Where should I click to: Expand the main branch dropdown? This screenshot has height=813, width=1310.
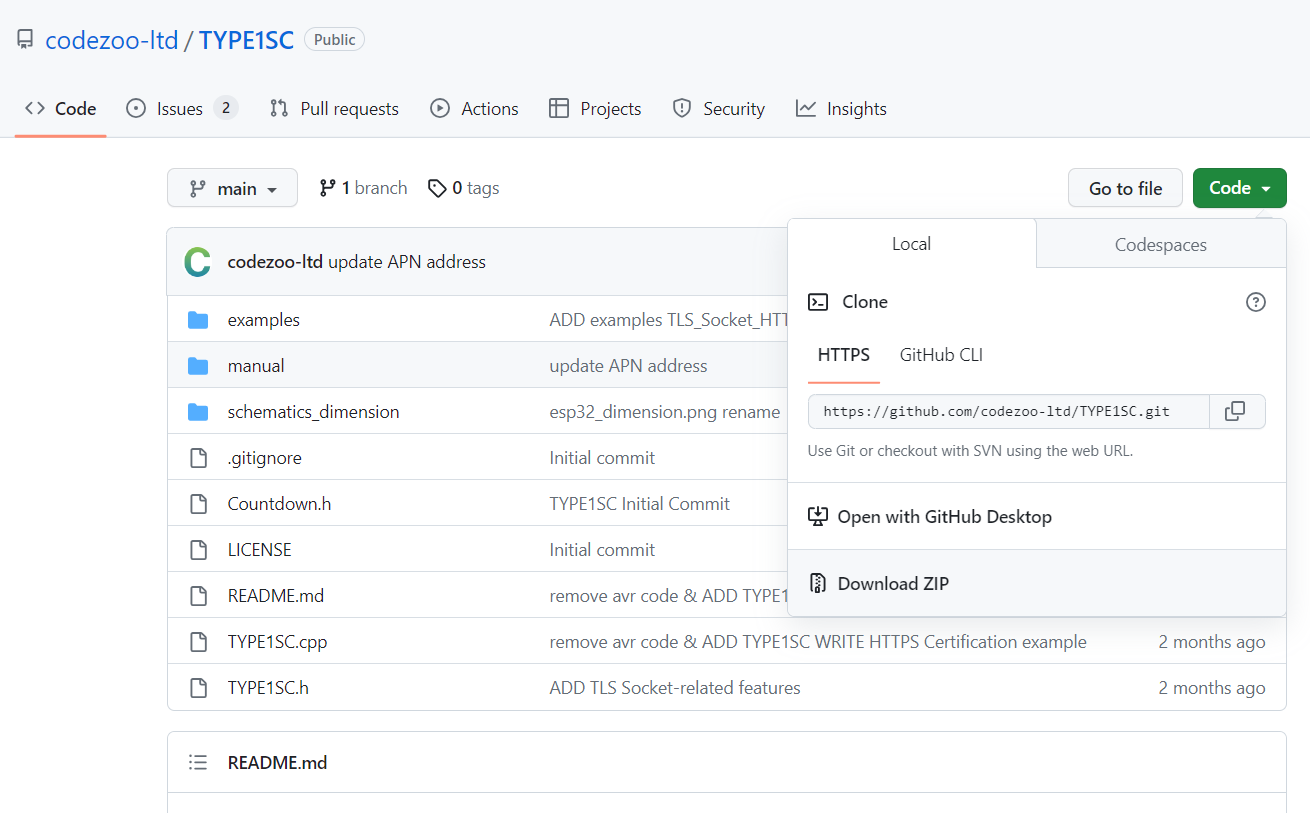232,188
